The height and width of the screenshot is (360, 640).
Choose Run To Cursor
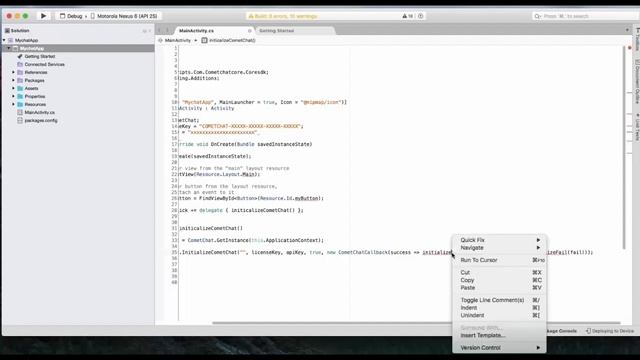[x=499, y=260]
